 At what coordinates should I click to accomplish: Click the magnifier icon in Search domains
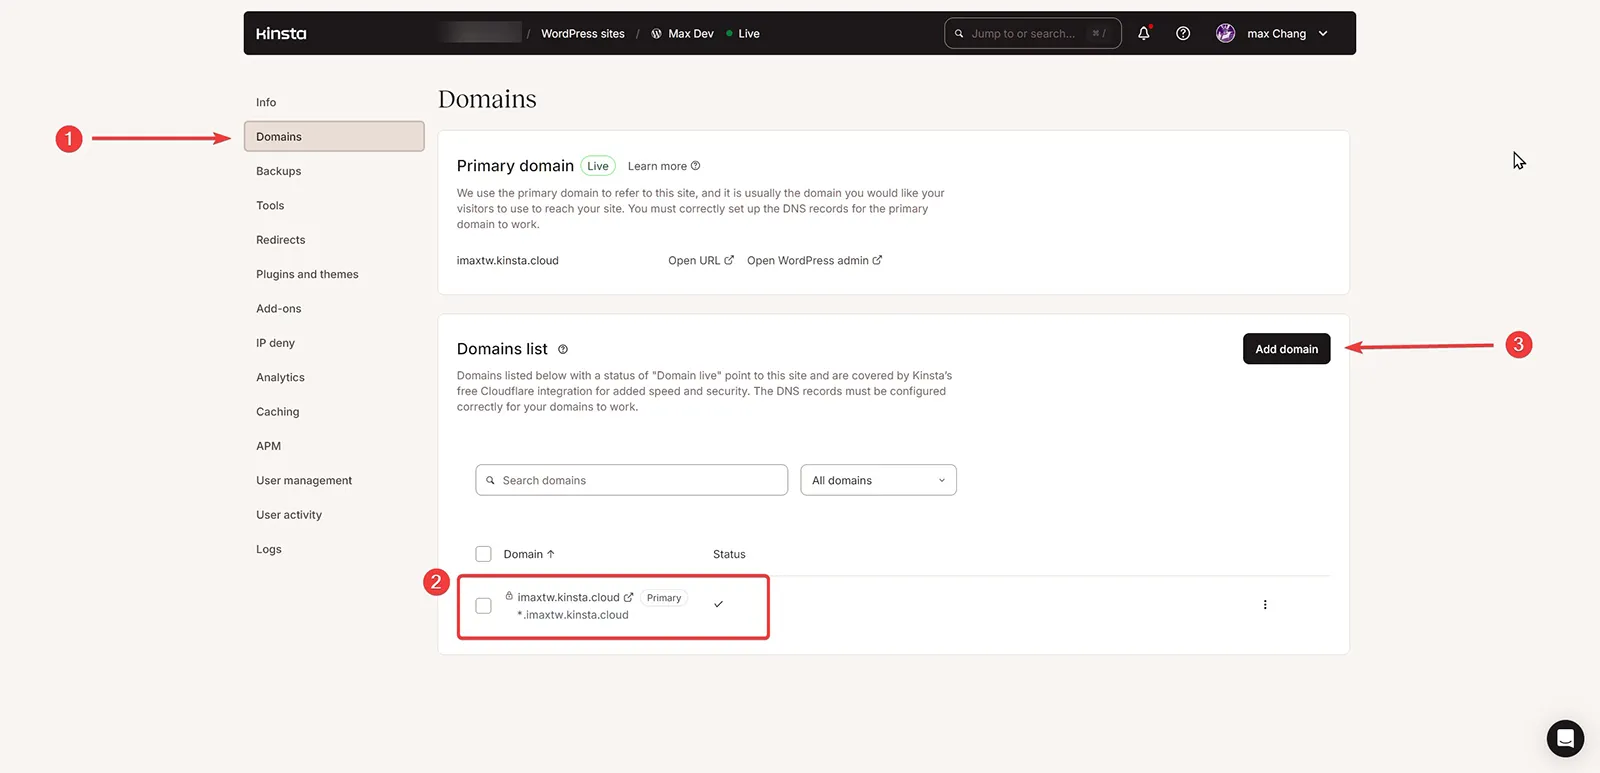click(490, 480)
